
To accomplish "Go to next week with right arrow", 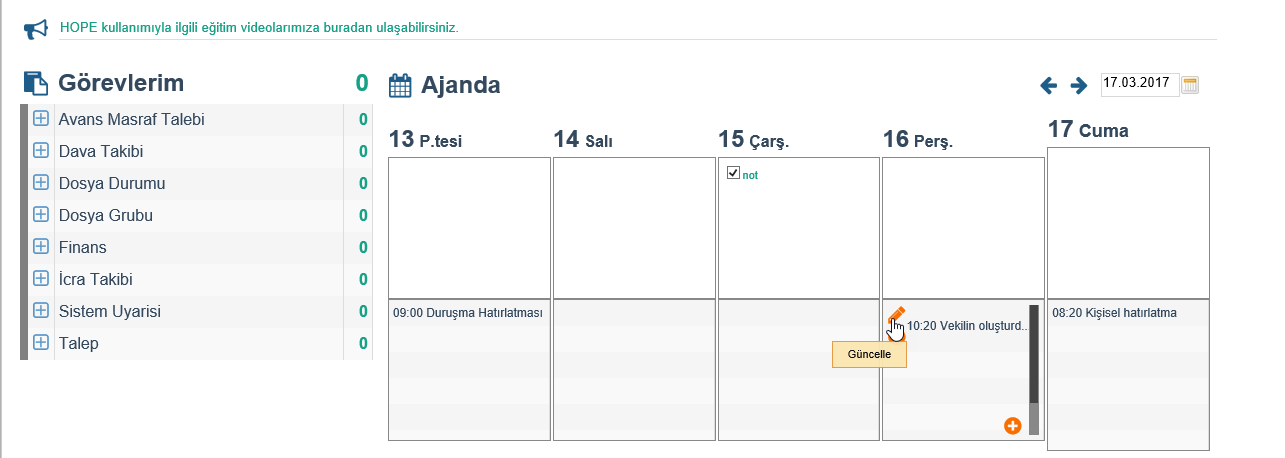I will click(x=1079, y=86).
